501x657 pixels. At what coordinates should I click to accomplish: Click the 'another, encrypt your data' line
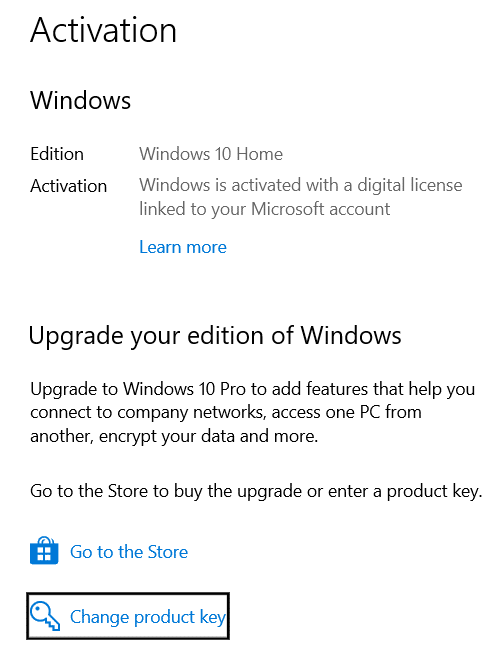174,436
